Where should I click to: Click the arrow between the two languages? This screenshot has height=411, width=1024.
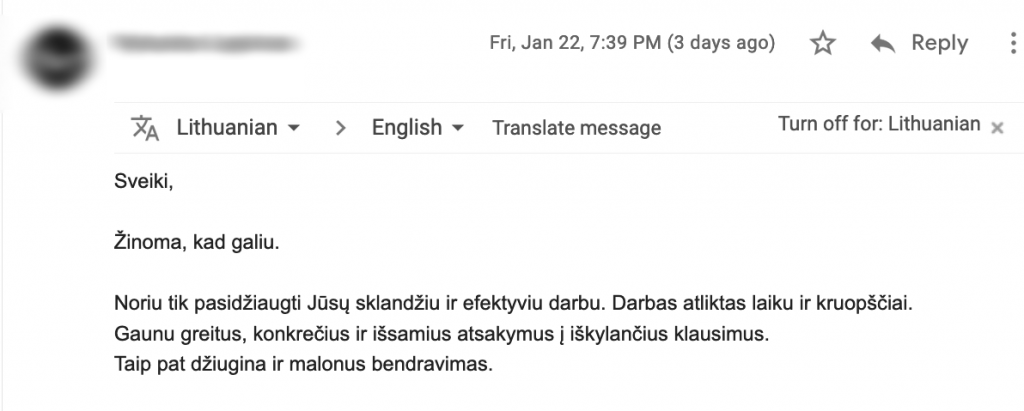click(341, 128)
